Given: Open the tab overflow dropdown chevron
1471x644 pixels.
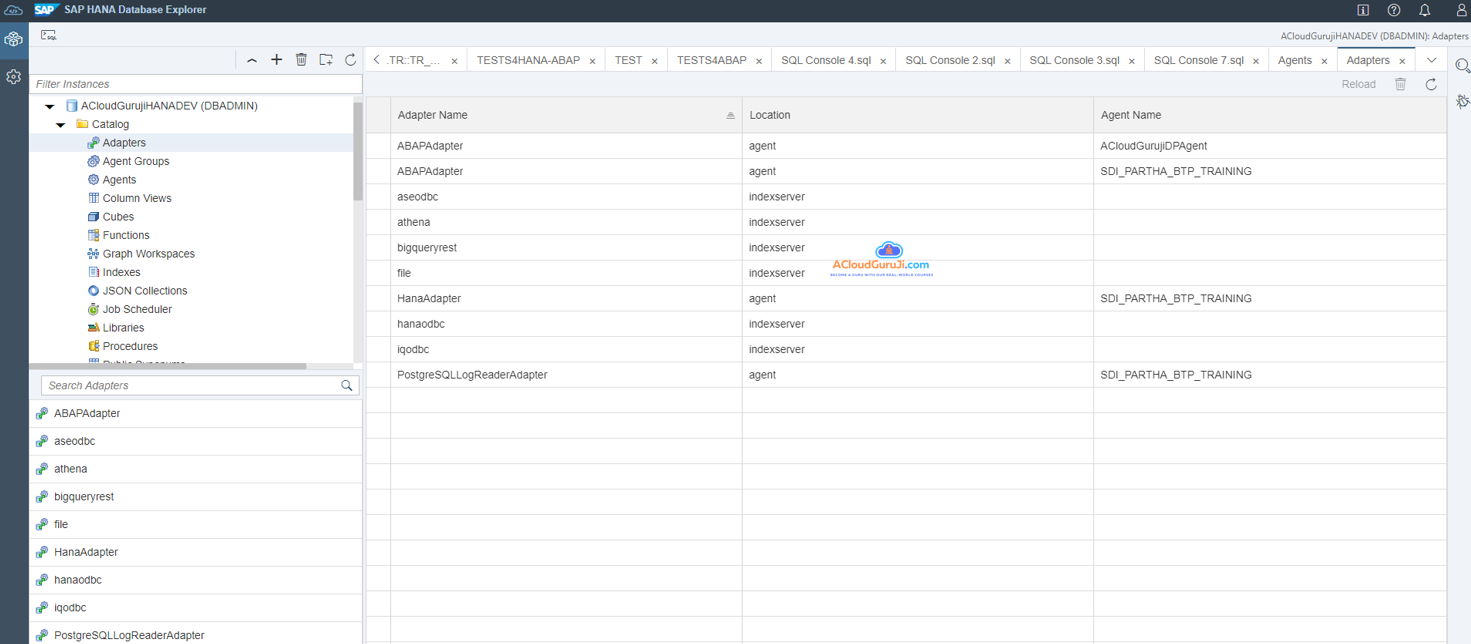Looking at the screenshot, I should 1431,60.
